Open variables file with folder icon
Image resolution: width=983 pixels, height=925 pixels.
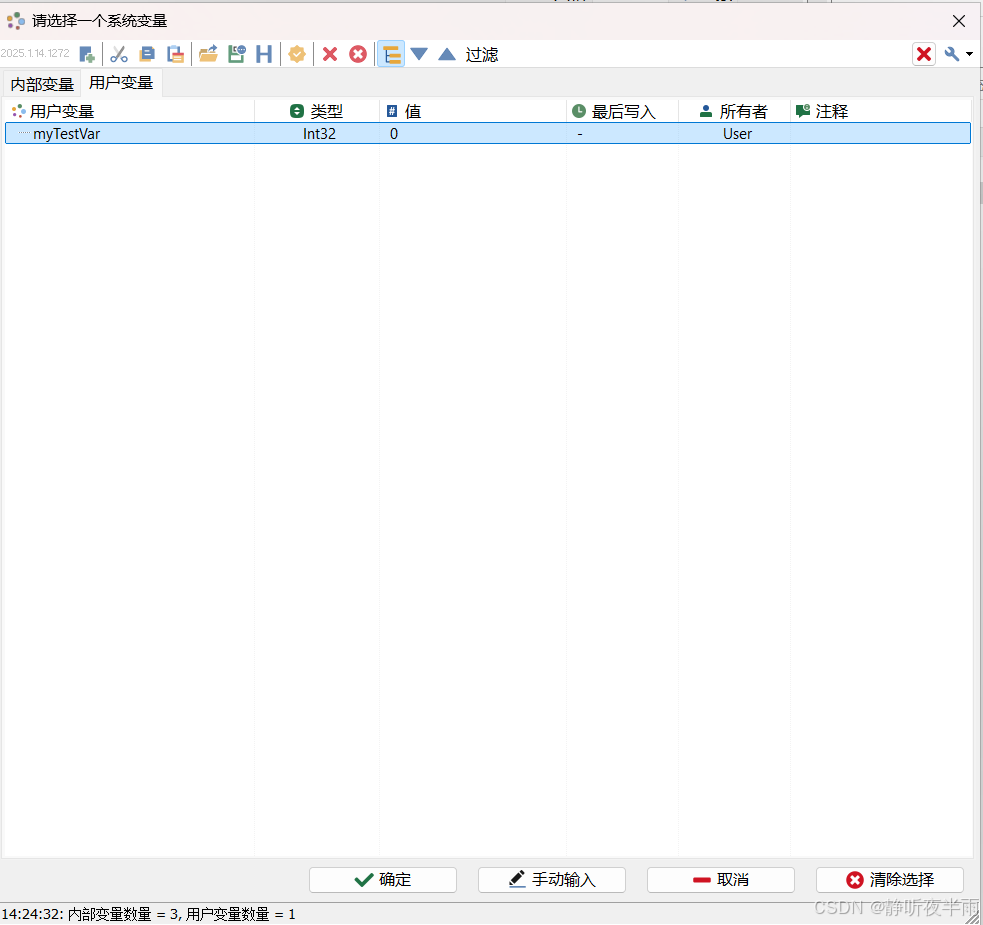click(x=208, y=55)
